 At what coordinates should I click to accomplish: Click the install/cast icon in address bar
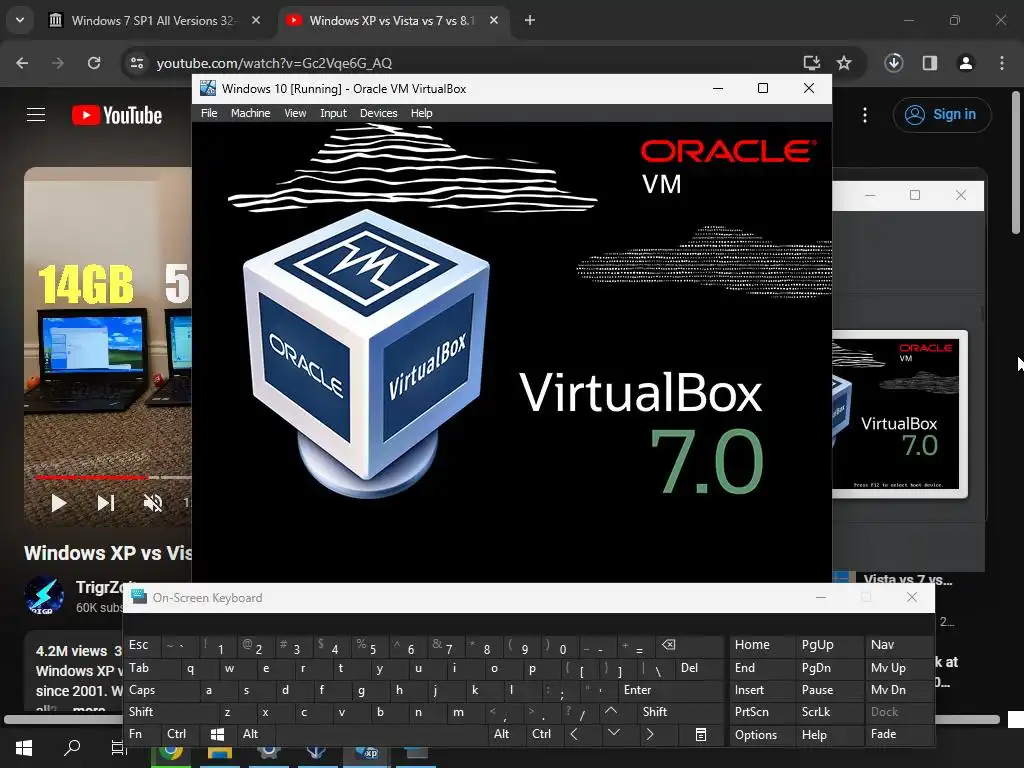click(x=812, y=63)
